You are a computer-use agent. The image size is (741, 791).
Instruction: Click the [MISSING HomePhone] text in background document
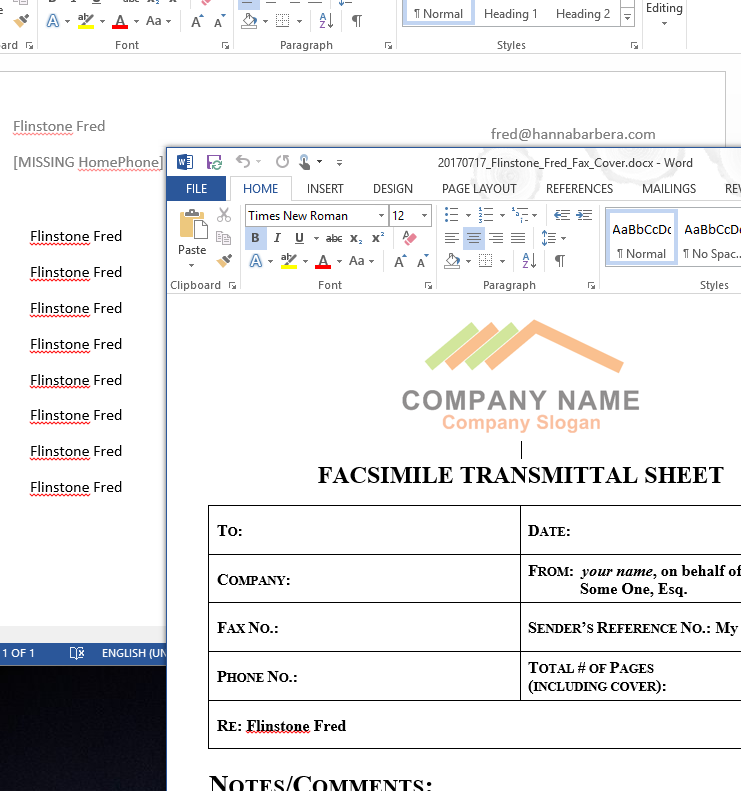[x=88, y=162]
